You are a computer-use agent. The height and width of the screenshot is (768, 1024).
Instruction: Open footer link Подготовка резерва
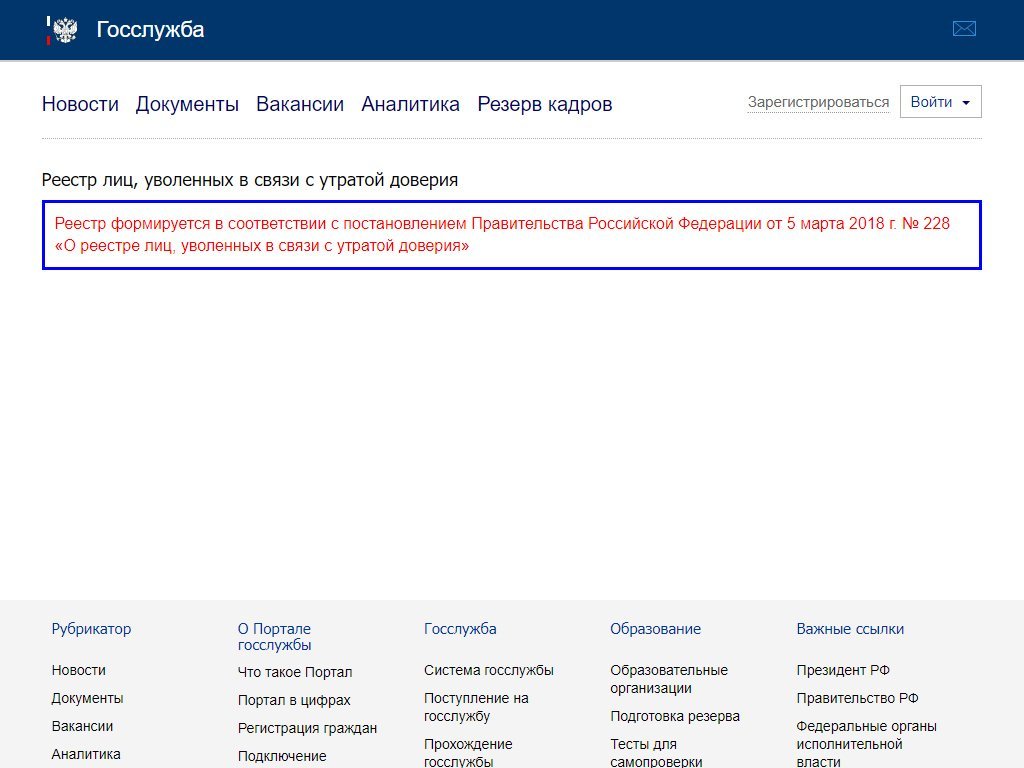(x=675, y=716)
